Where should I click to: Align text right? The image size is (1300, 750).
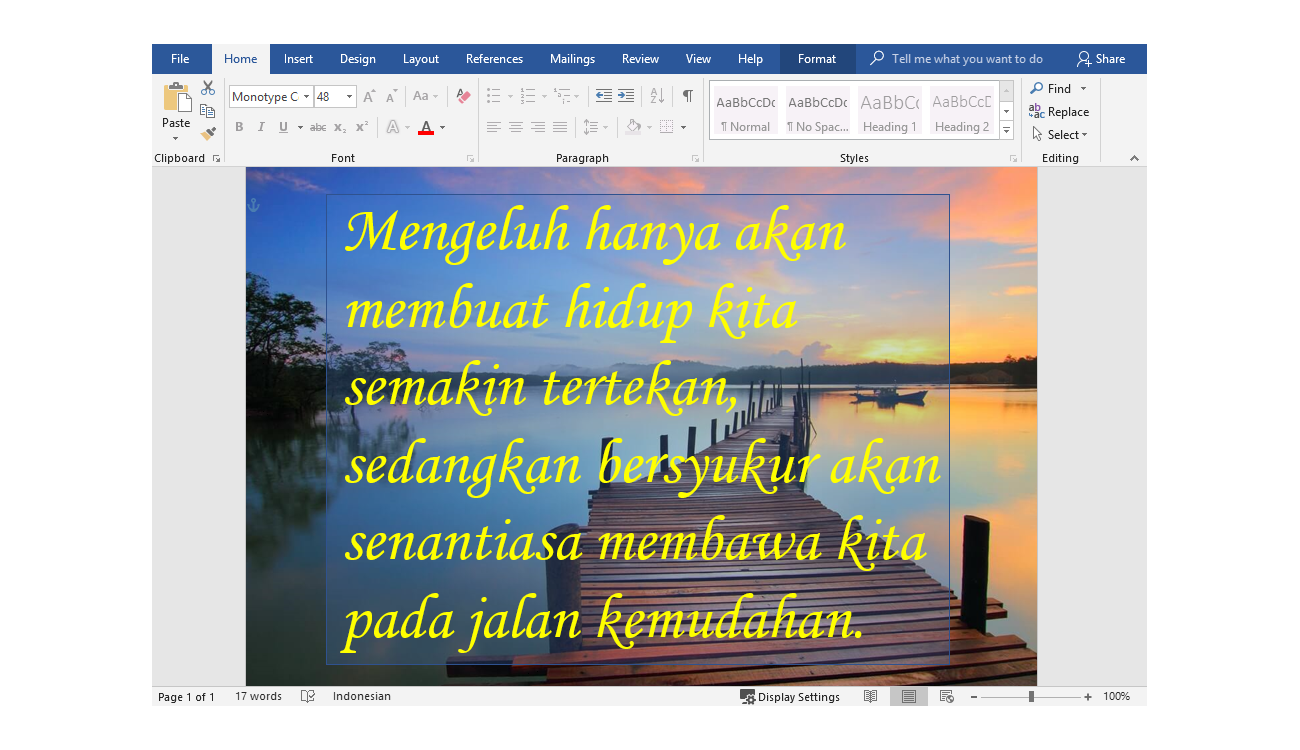click(538, 127)
